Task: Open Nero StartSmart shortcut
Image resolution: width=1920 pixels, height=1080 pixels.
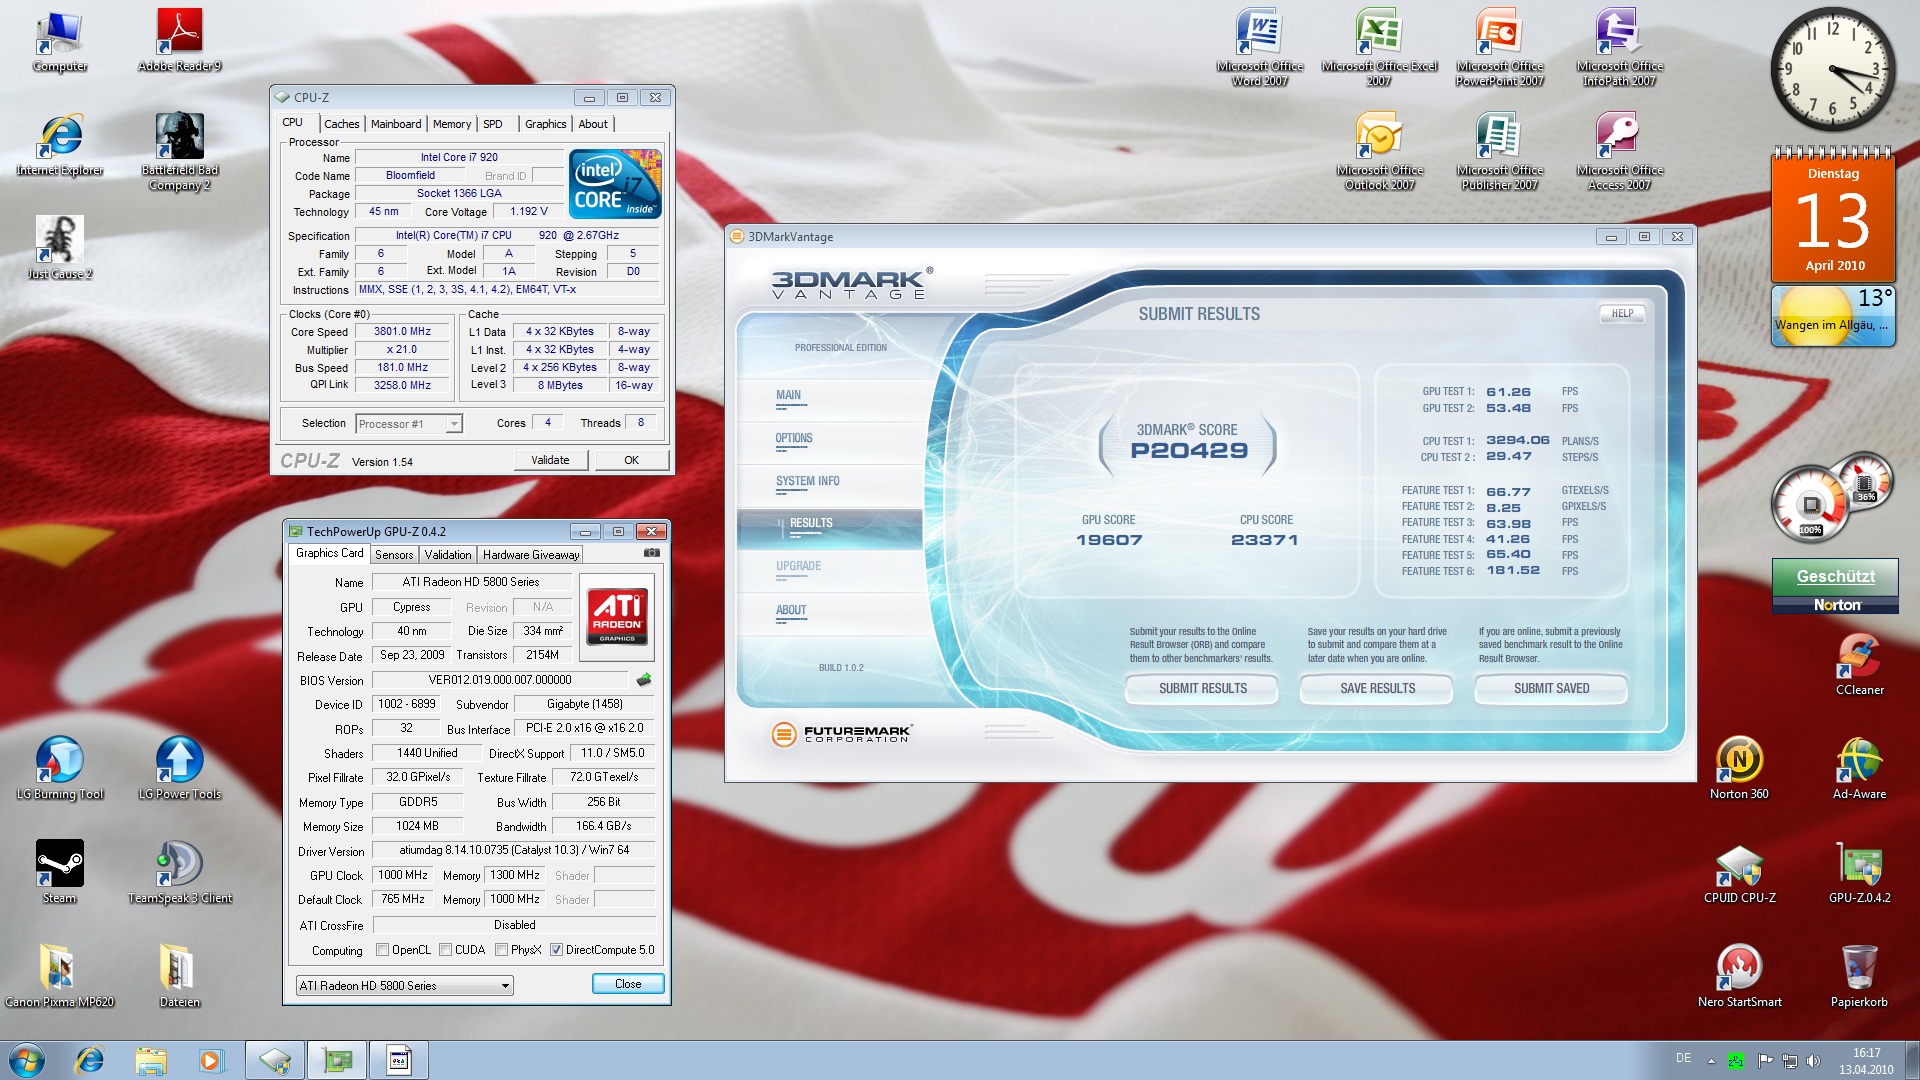Action: coord(1740,977)
